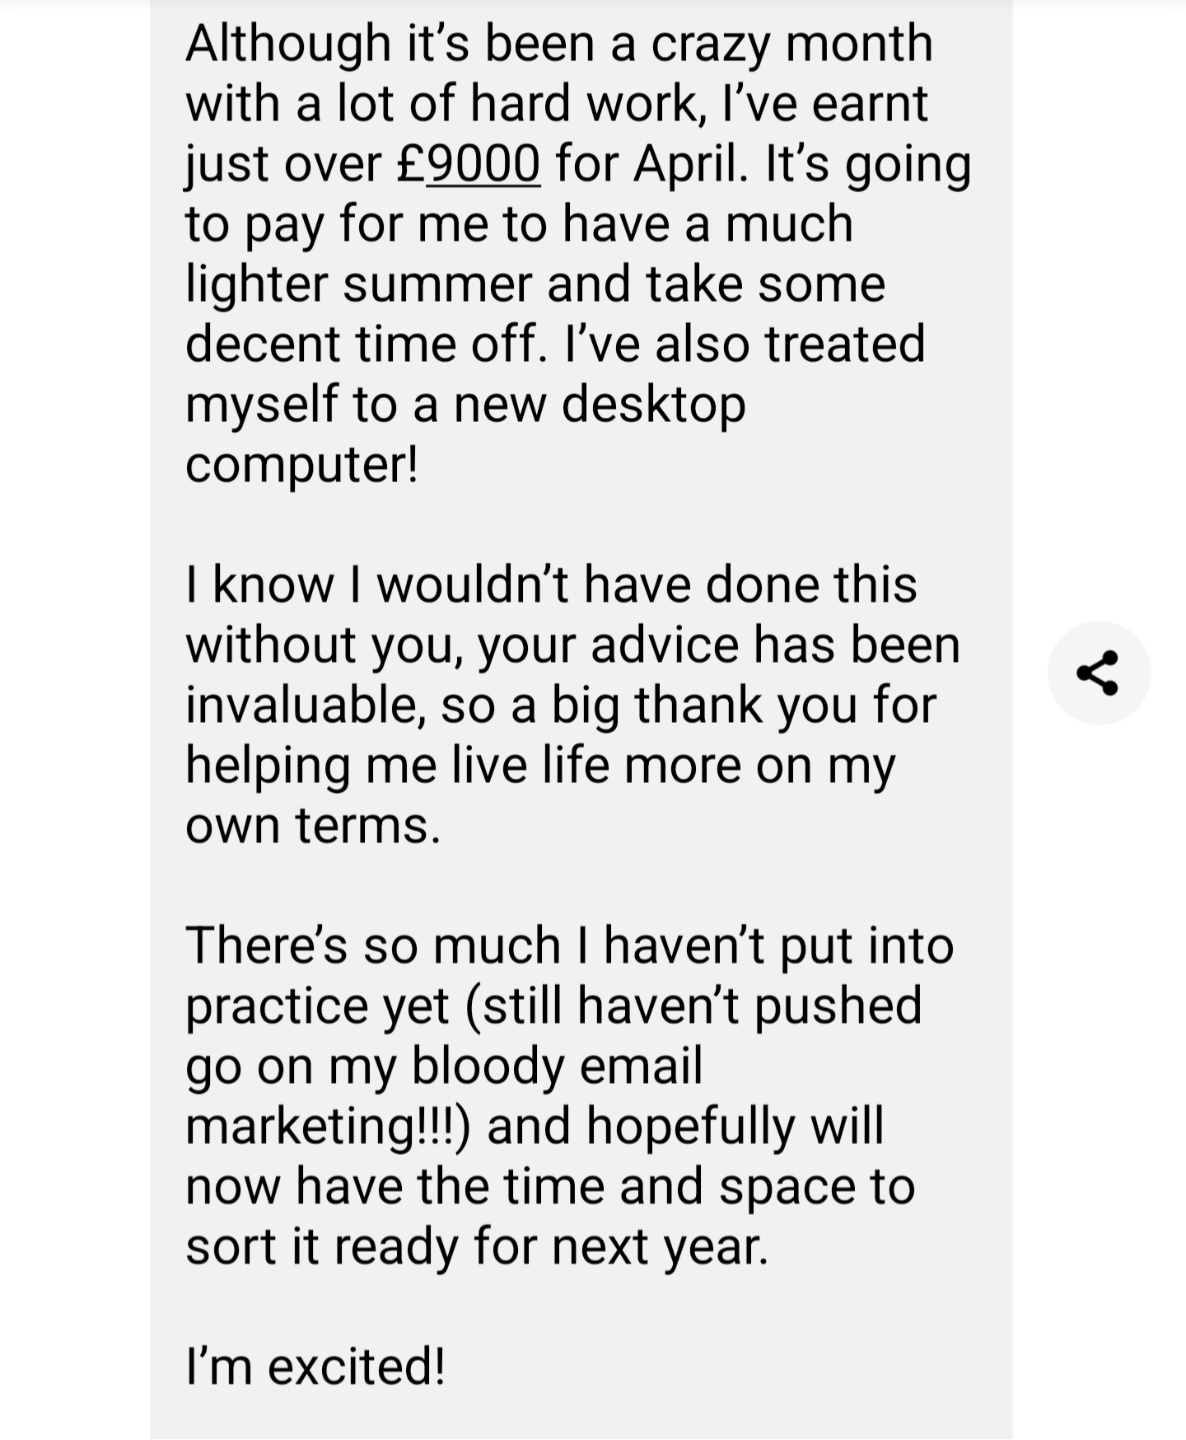The image size is (1186, 1440).
Task: Click the paragraph starting 'There's so much'
Action: coord(569,1096)
